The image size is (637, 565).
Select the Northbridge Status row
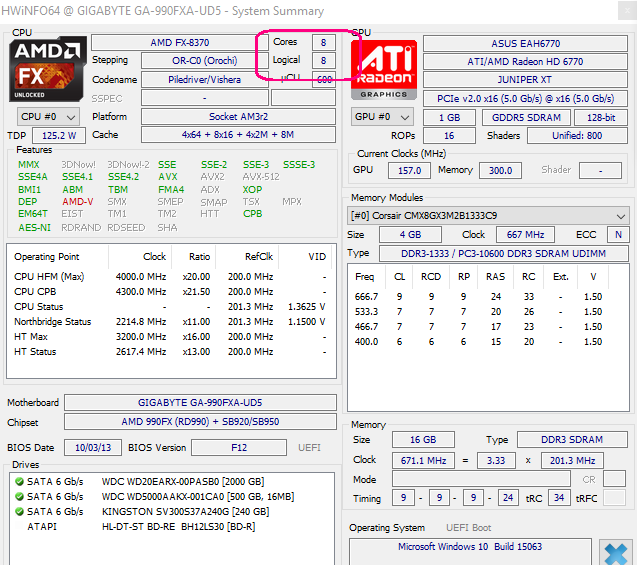coord(171,322)
